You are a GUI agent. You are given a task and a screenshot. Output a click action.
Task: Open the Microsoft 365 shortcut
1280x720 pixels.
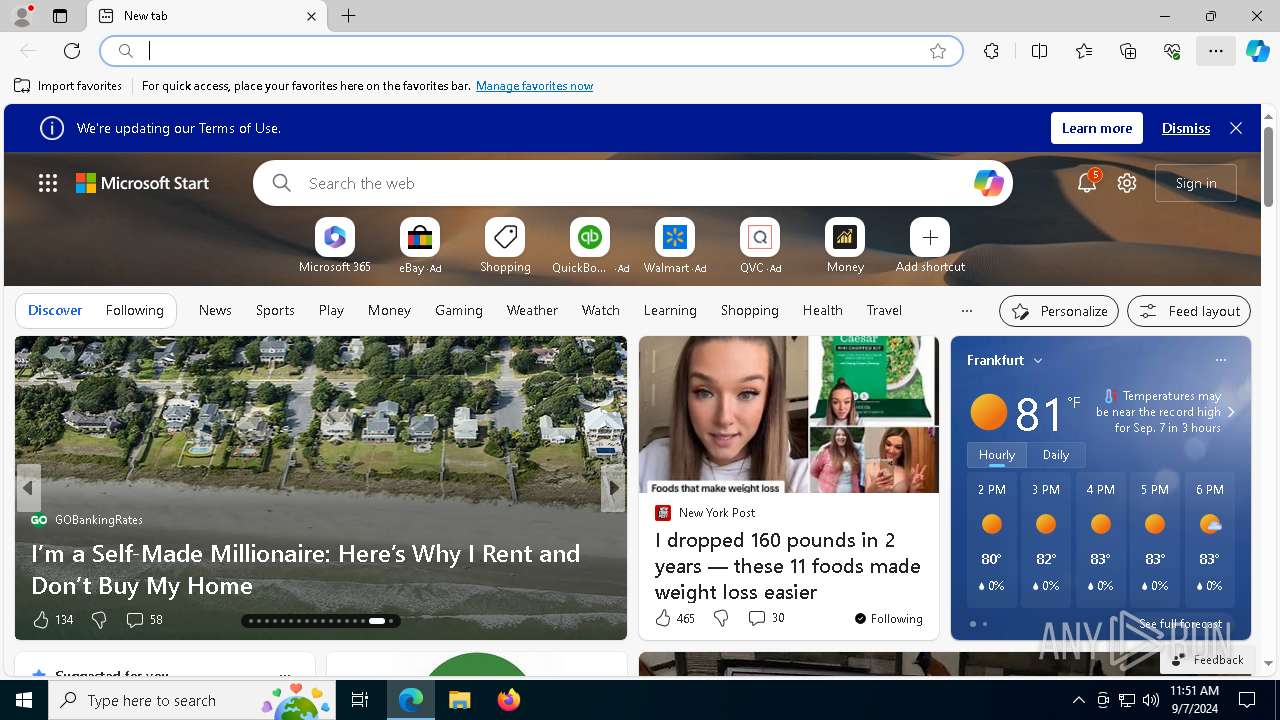click(335, 245)
